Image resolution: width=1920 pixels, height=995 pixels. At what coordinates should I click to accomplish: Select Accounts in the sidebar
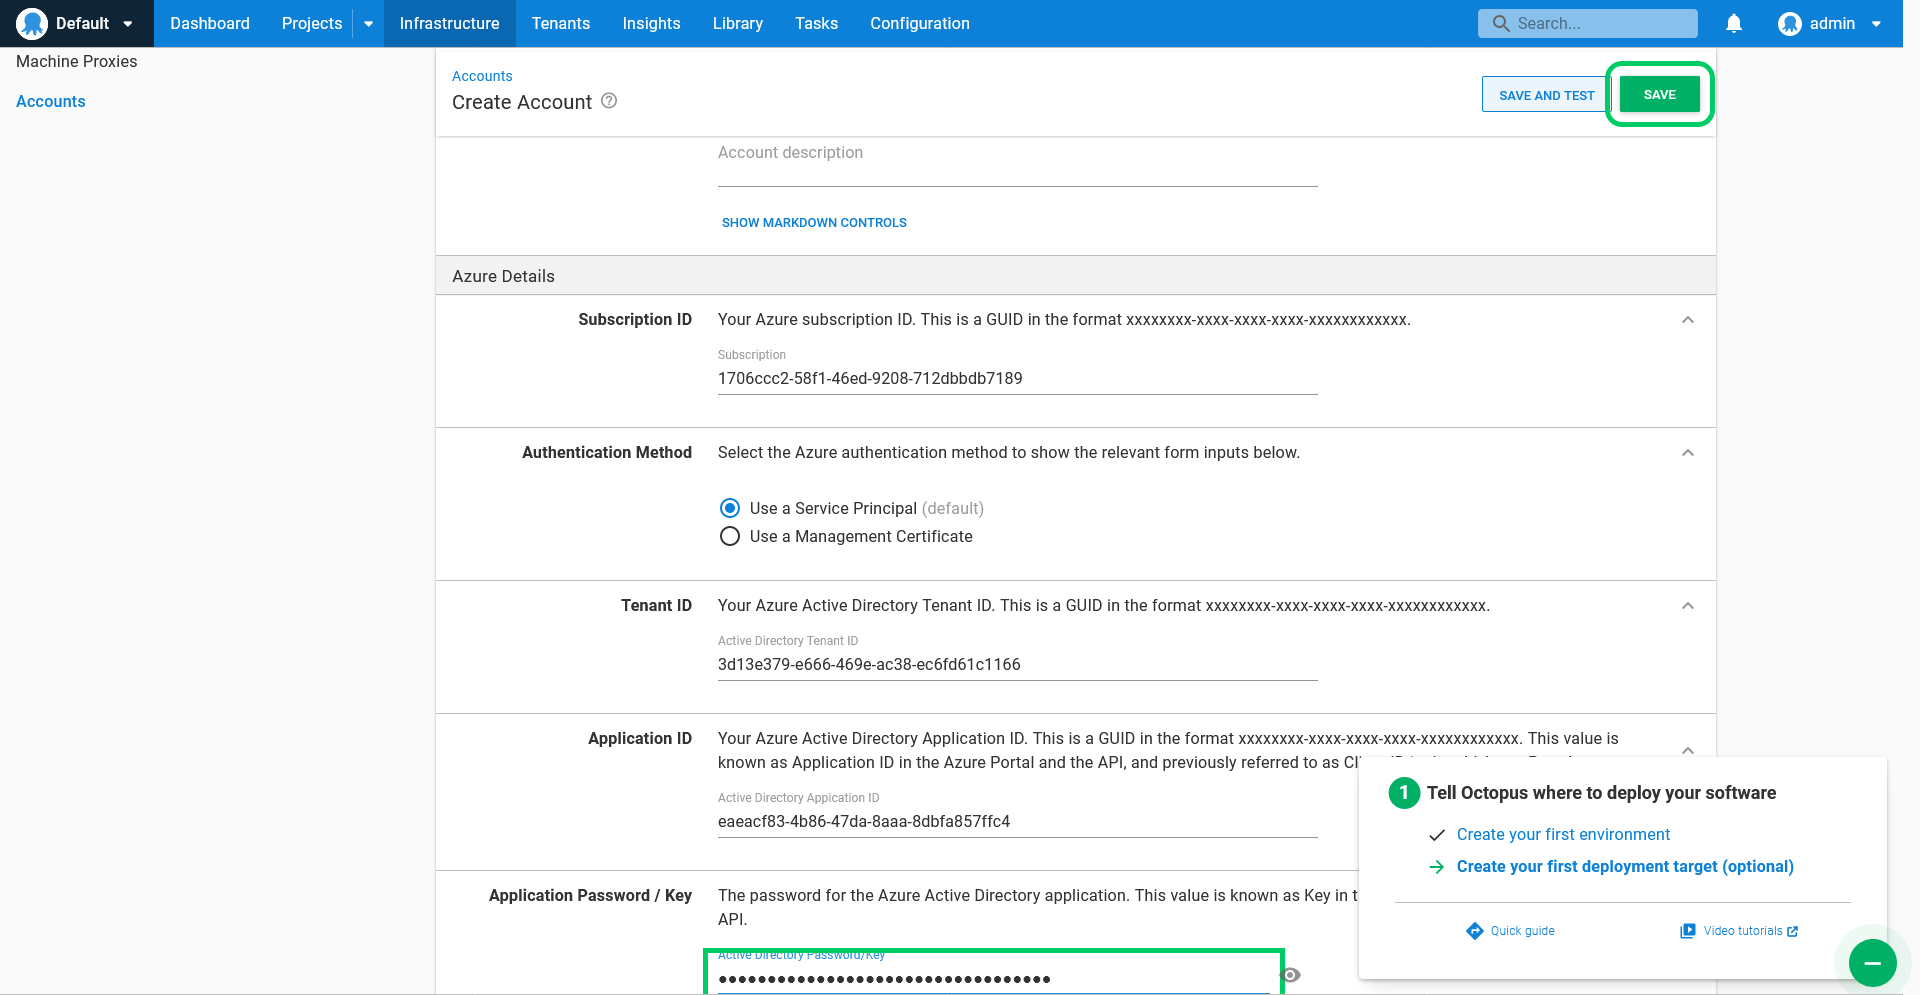point(51,101)
